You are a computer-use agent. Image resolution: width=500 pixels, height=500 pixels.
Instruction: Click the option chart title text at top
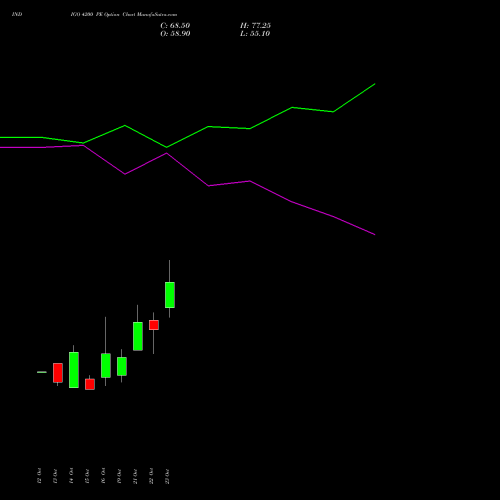click(124, 15)
